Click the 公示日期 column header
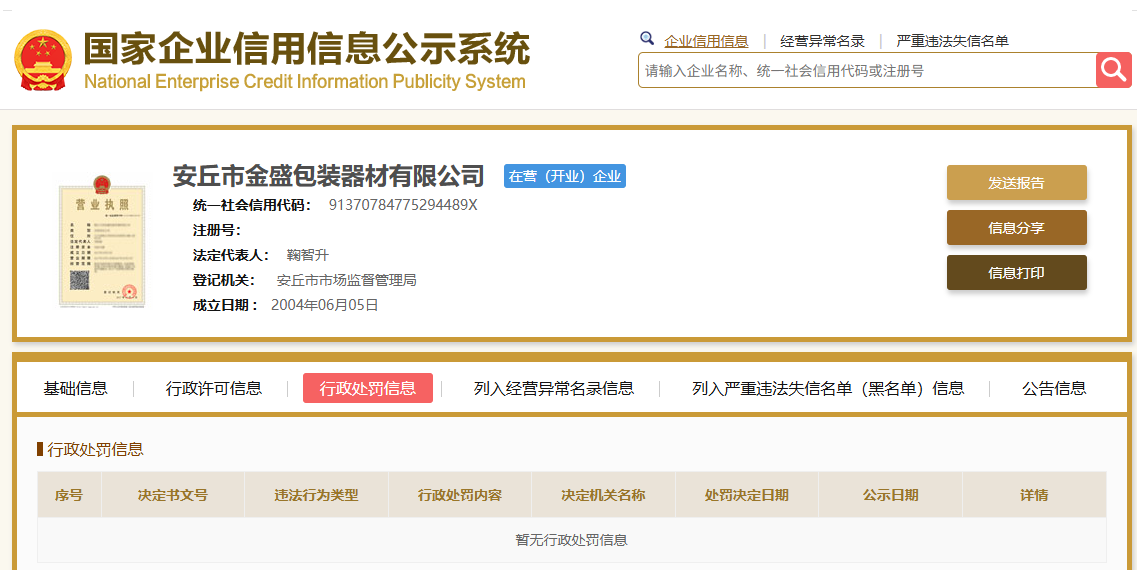The height and width of the screenshot is (570, 1137). point(890,495)
